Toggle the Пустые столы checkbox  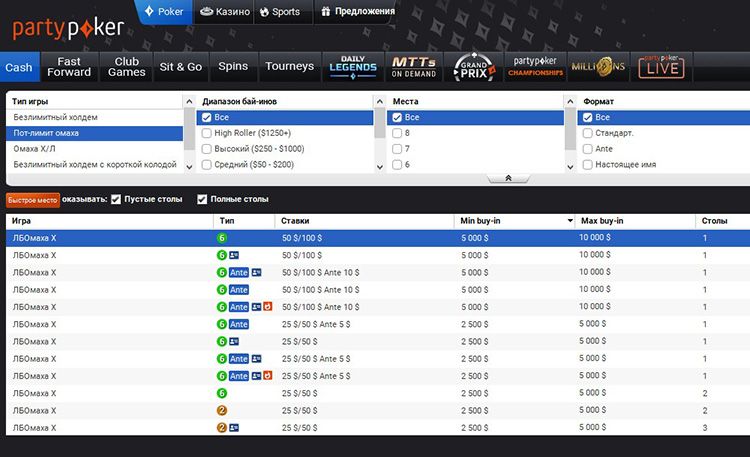(116, 199)
